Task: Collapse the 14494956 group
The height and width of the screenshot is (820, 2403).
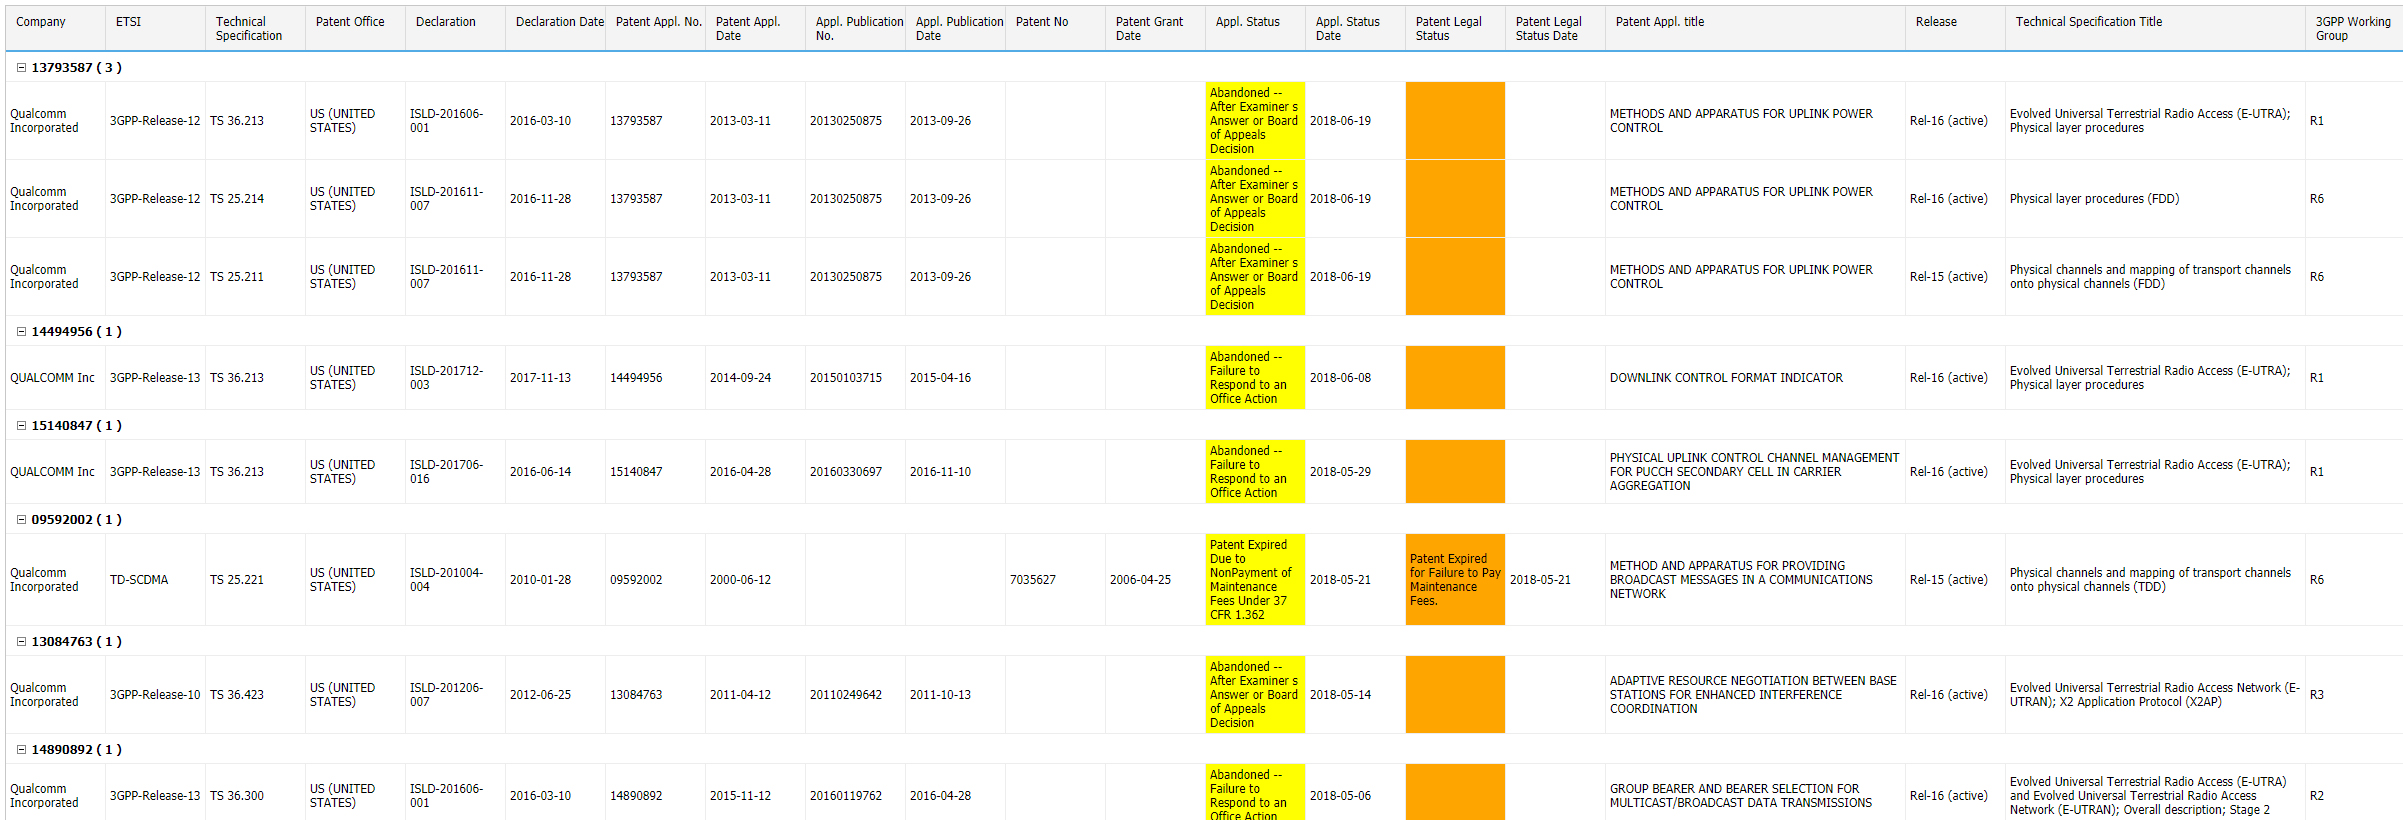Action: [21, 332]
